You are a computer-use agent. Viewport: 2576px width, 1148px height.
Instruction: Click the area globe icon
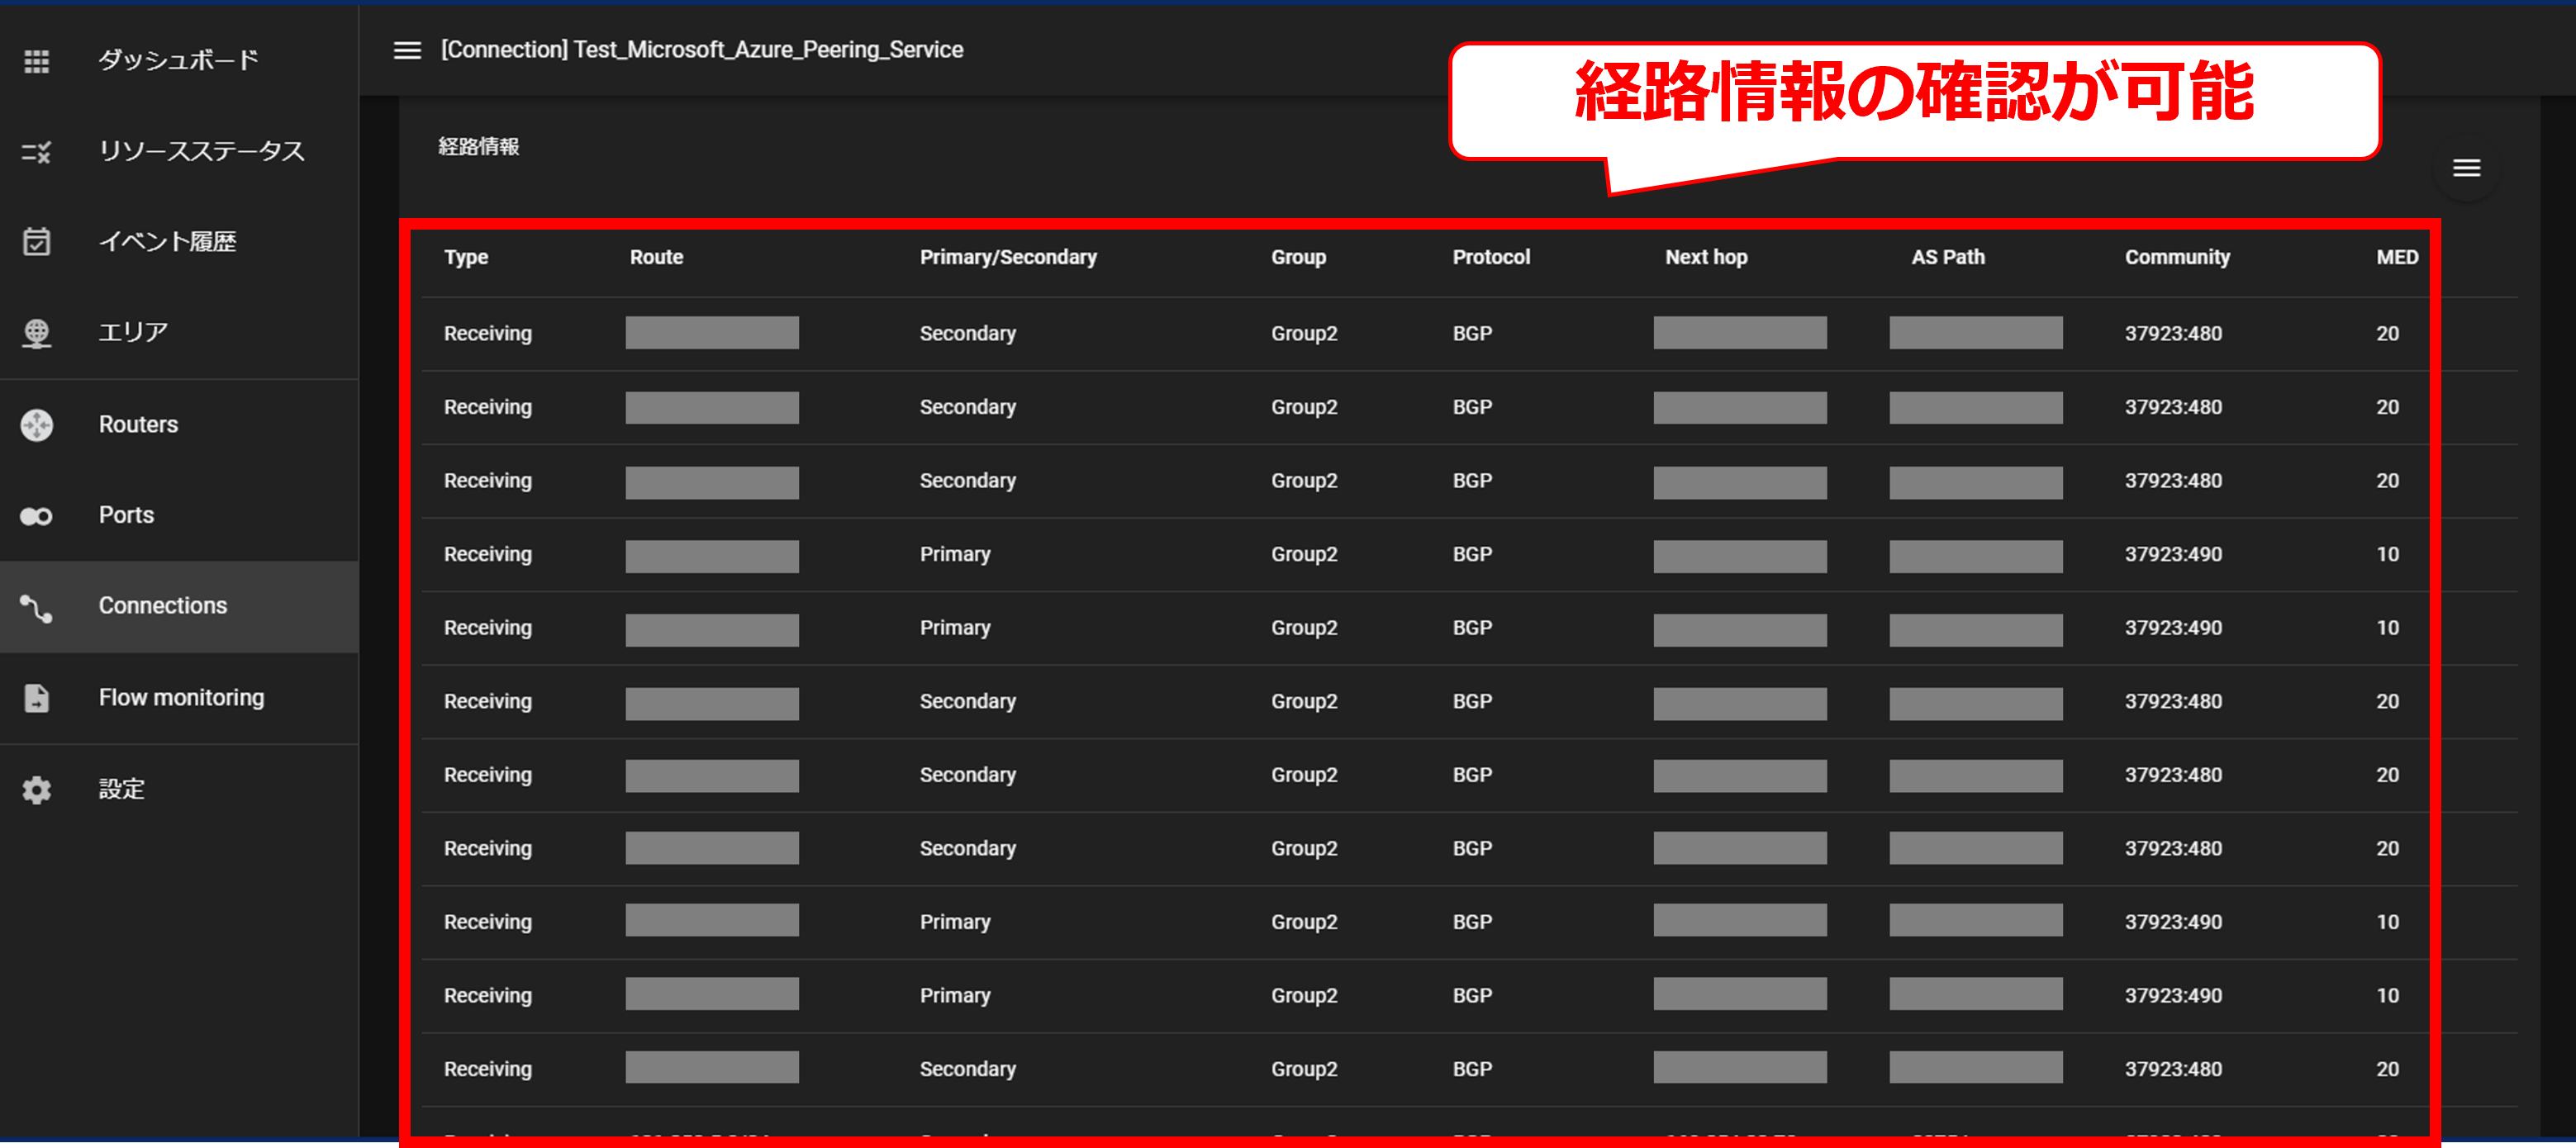[x=37, y=333]
